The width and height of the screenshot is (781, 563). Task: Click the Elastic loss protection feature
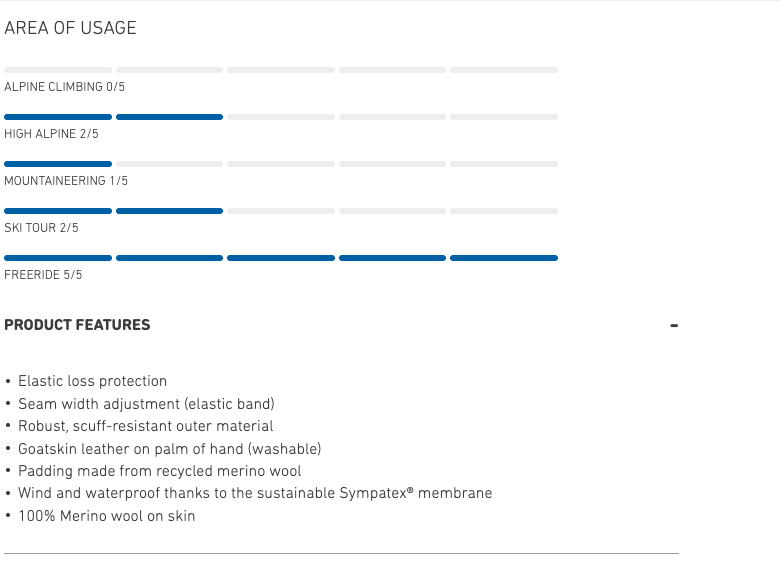click(x=92, y=381)
